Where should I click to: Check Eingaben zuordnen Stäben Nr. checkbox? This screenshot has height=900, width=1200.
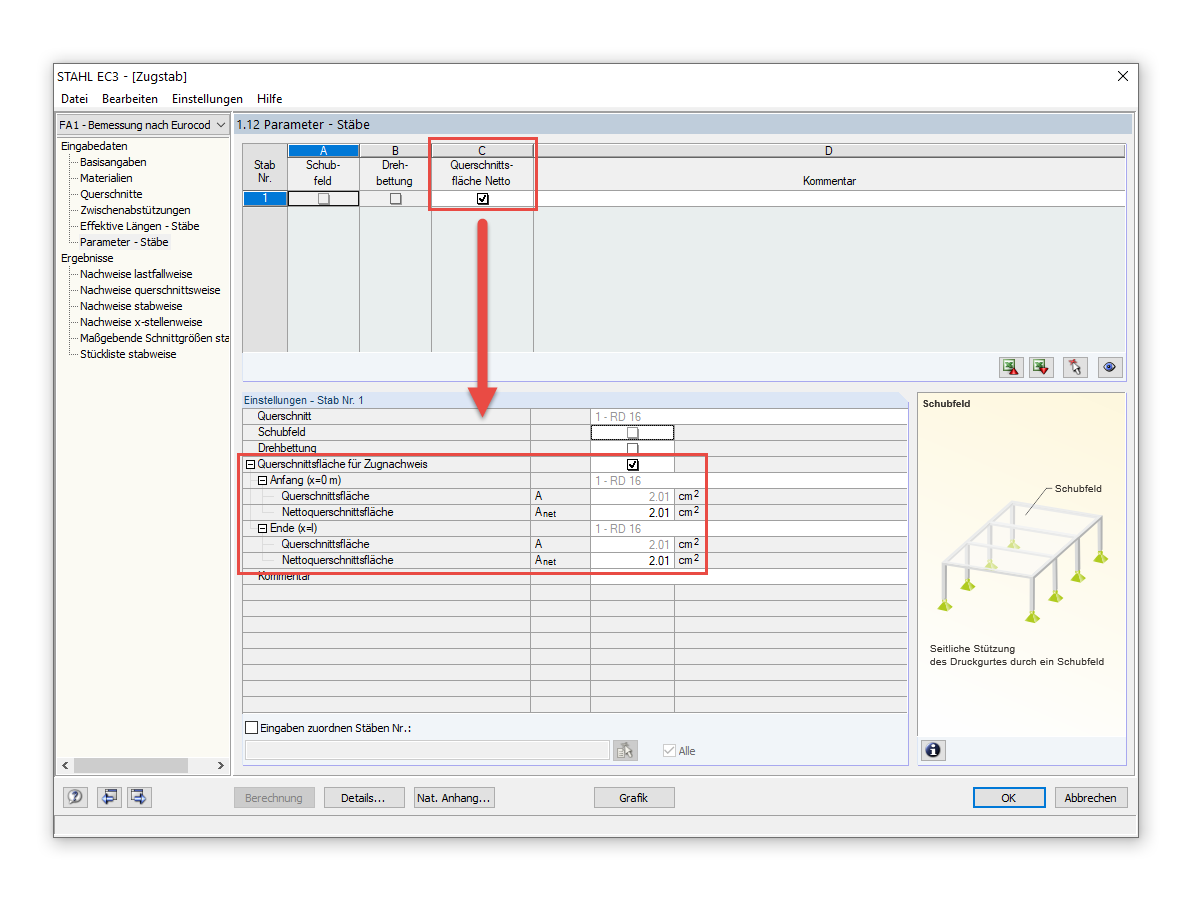[251, 728]
